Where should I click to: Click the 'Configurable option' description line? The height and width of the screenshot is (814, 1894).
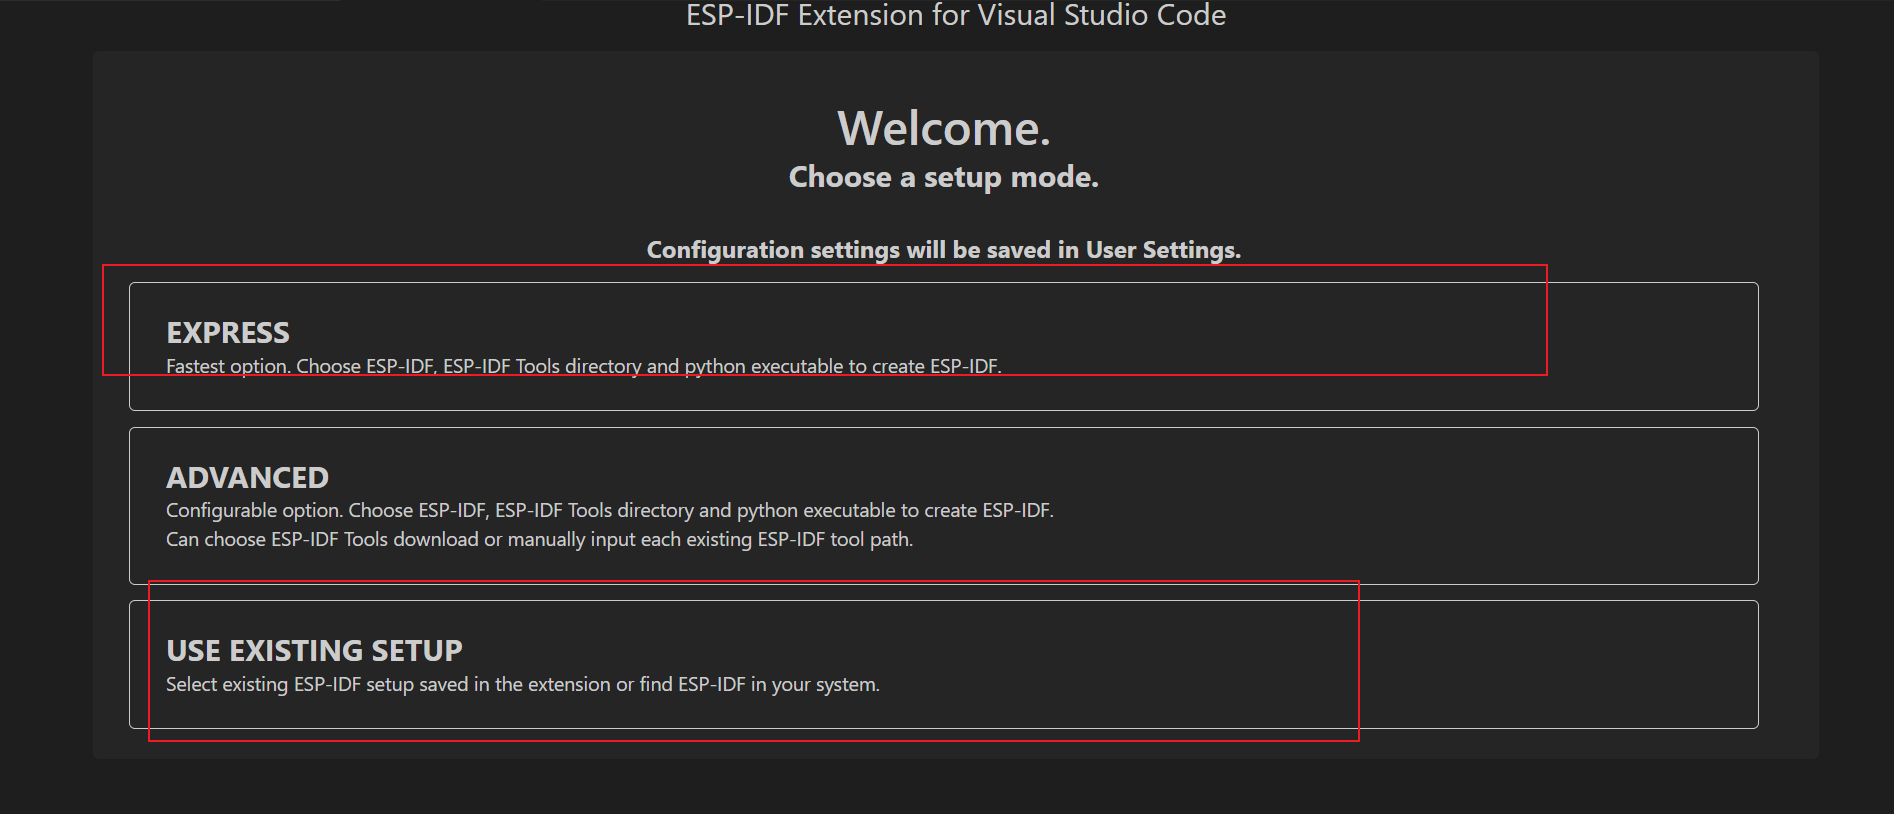tap(609, 511)
